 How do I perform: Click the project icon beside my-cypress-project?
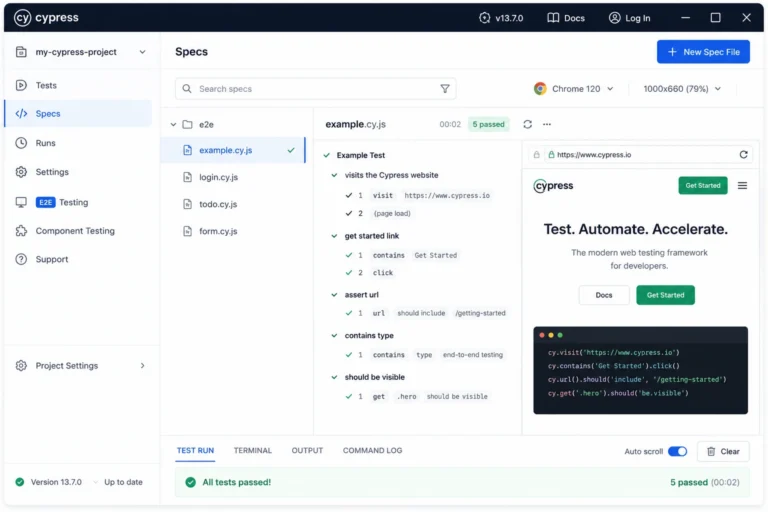click(21, 52)
